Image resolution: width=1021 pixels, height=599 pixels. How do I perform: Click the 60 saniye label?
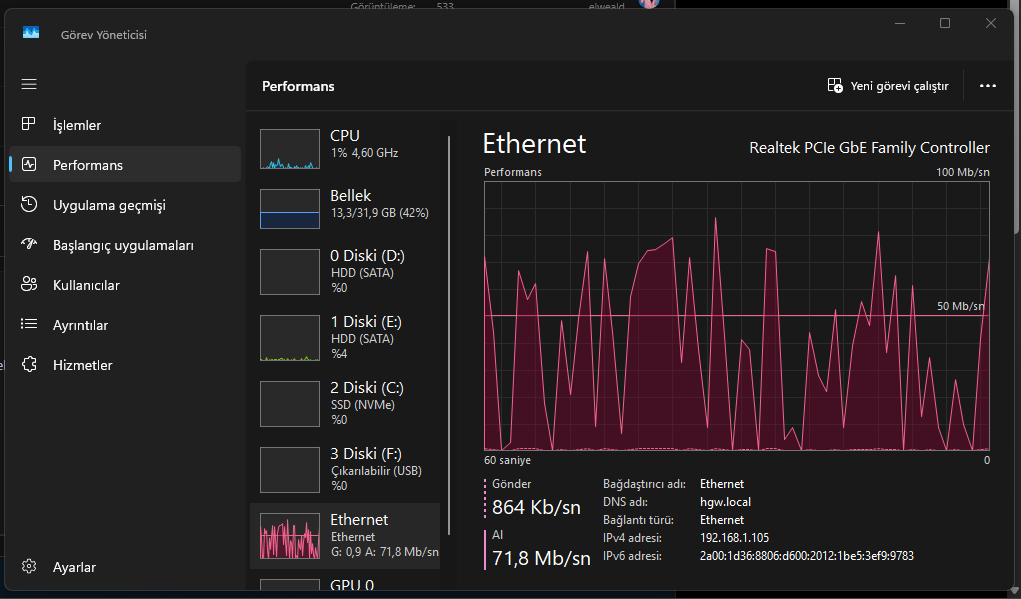(x=507, y=460)
